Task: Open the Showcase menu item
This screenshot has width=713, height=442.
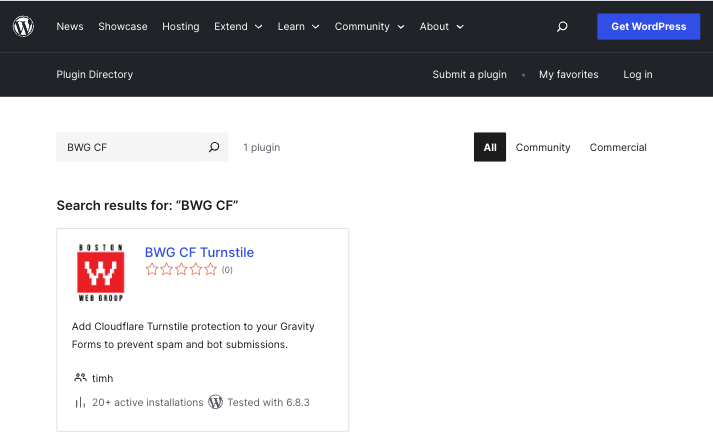Action: point(122,27)
